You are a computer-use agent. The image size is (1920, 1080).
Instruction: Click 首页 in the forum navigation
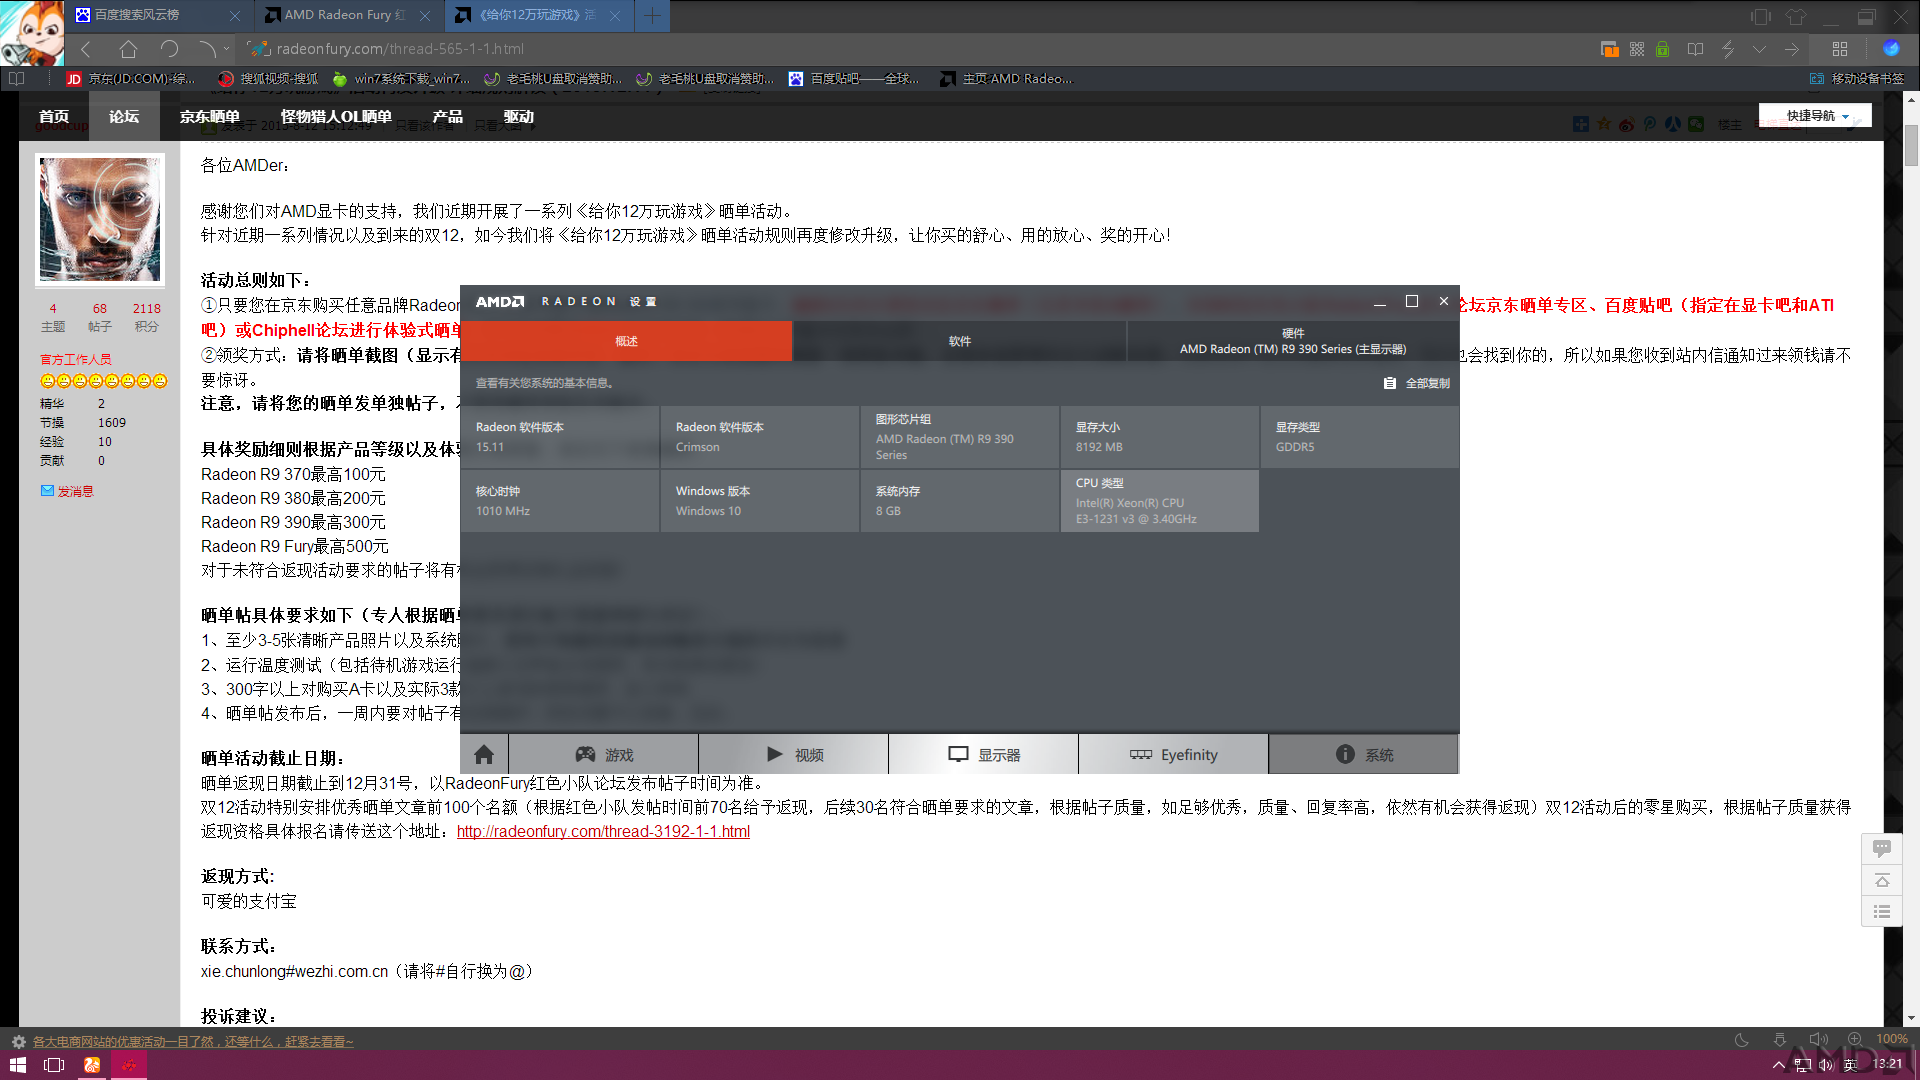[54, 116]
